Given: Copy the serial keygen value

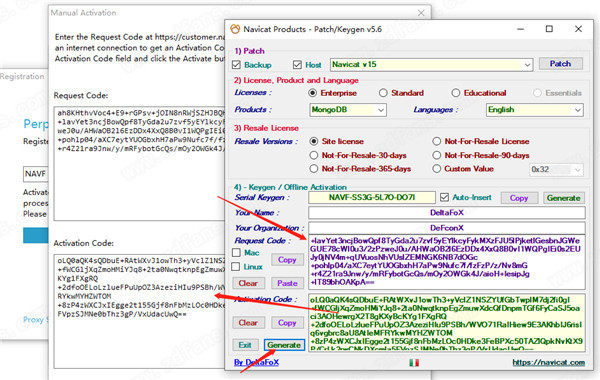Looking at the screenshot, I should 519,198.
